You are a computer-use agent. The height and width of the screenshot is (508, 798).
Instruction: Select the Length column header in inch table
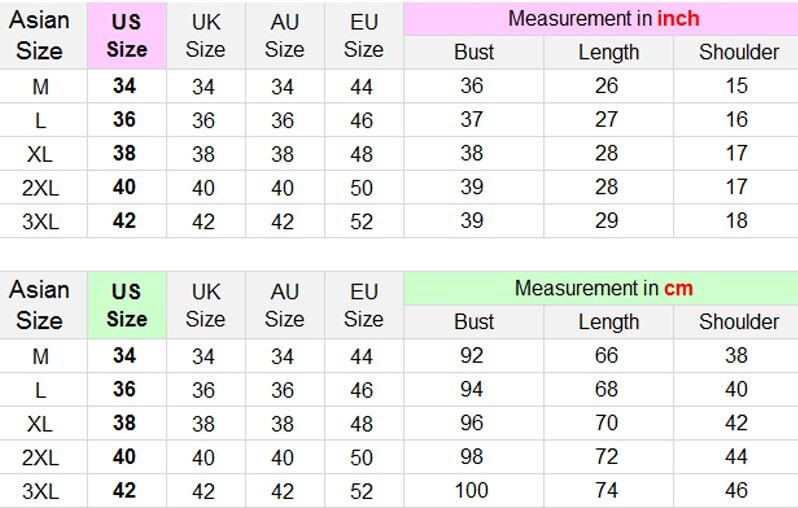click(x=609, y=52)
